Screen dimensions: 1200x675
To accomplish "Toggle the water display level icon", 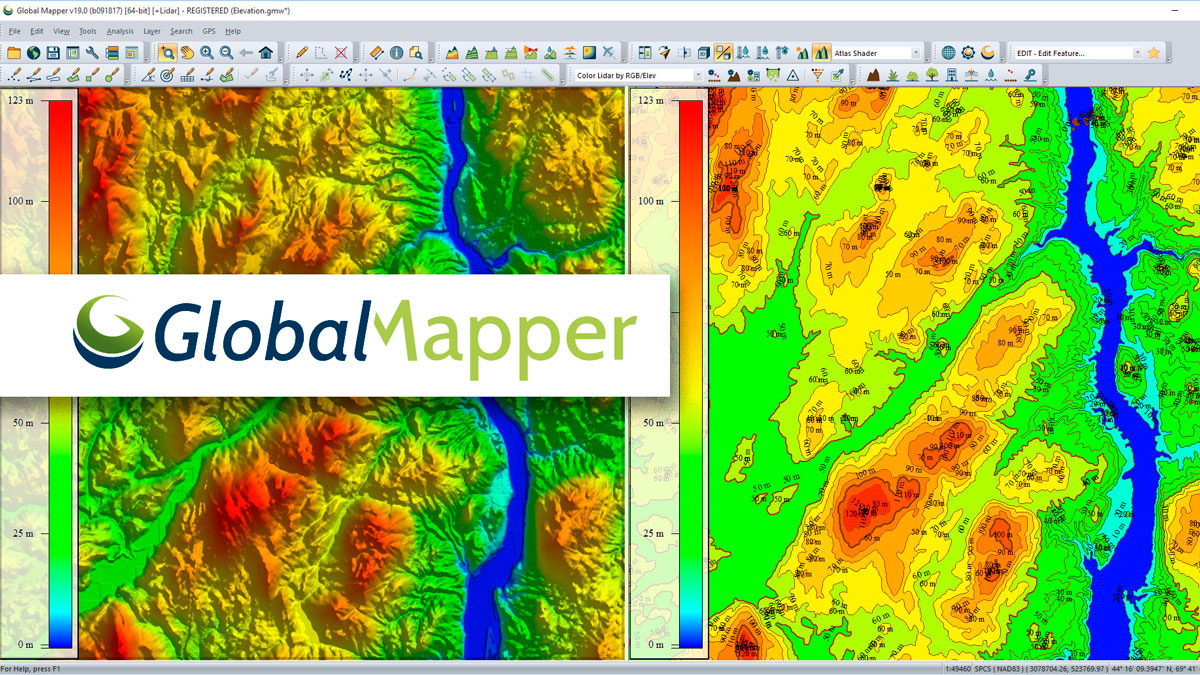I will 742,50.
